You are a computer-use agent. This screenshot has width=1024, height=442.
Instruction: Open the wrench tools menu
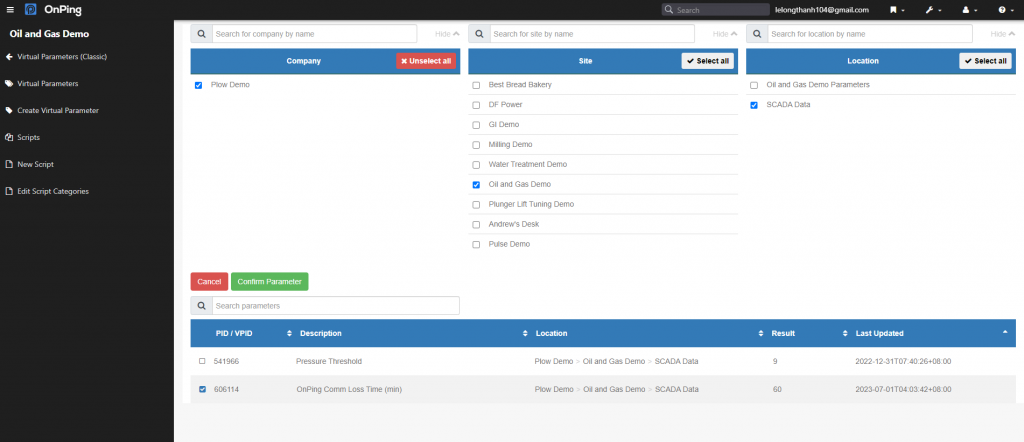pyautogui.click(x=933, y=10)
